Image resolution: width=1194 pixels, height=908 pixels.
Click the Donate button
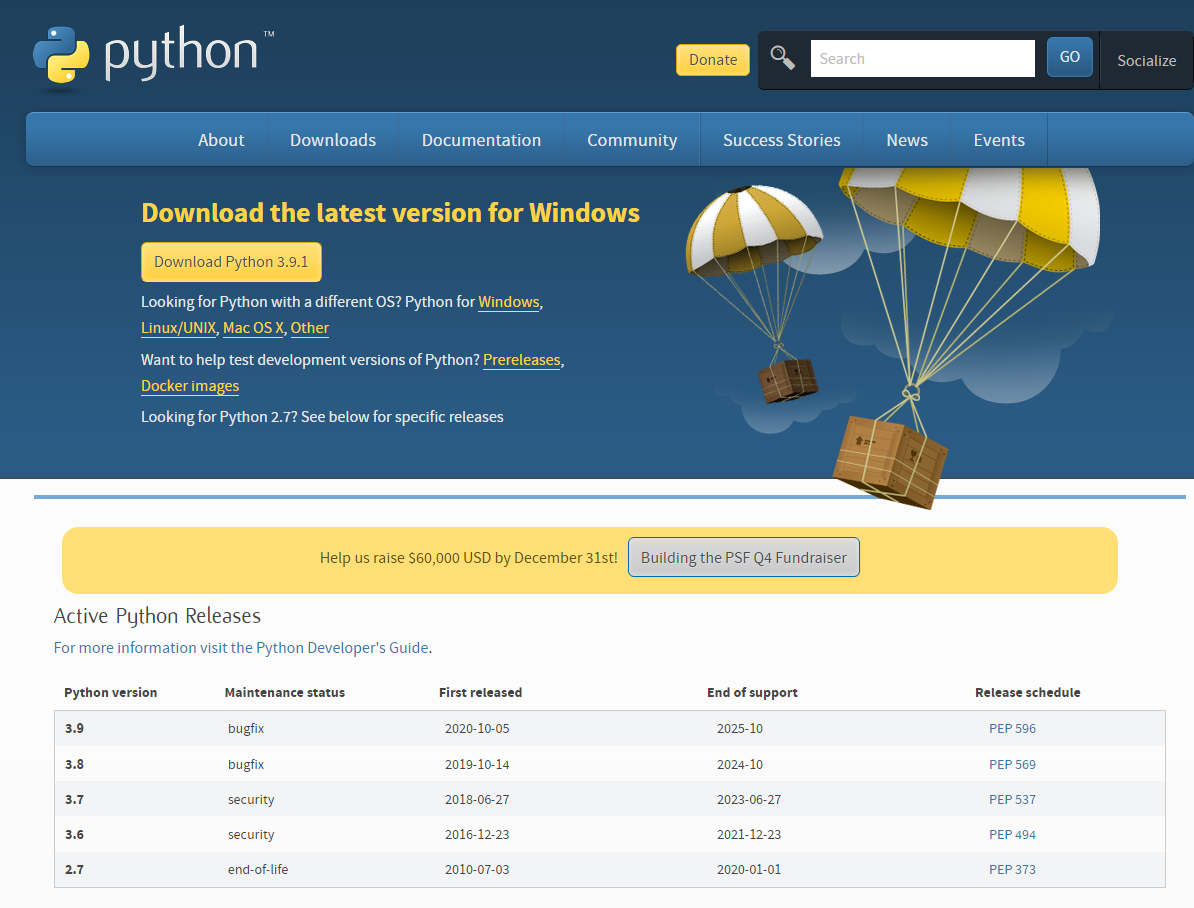tap(713, 60)
